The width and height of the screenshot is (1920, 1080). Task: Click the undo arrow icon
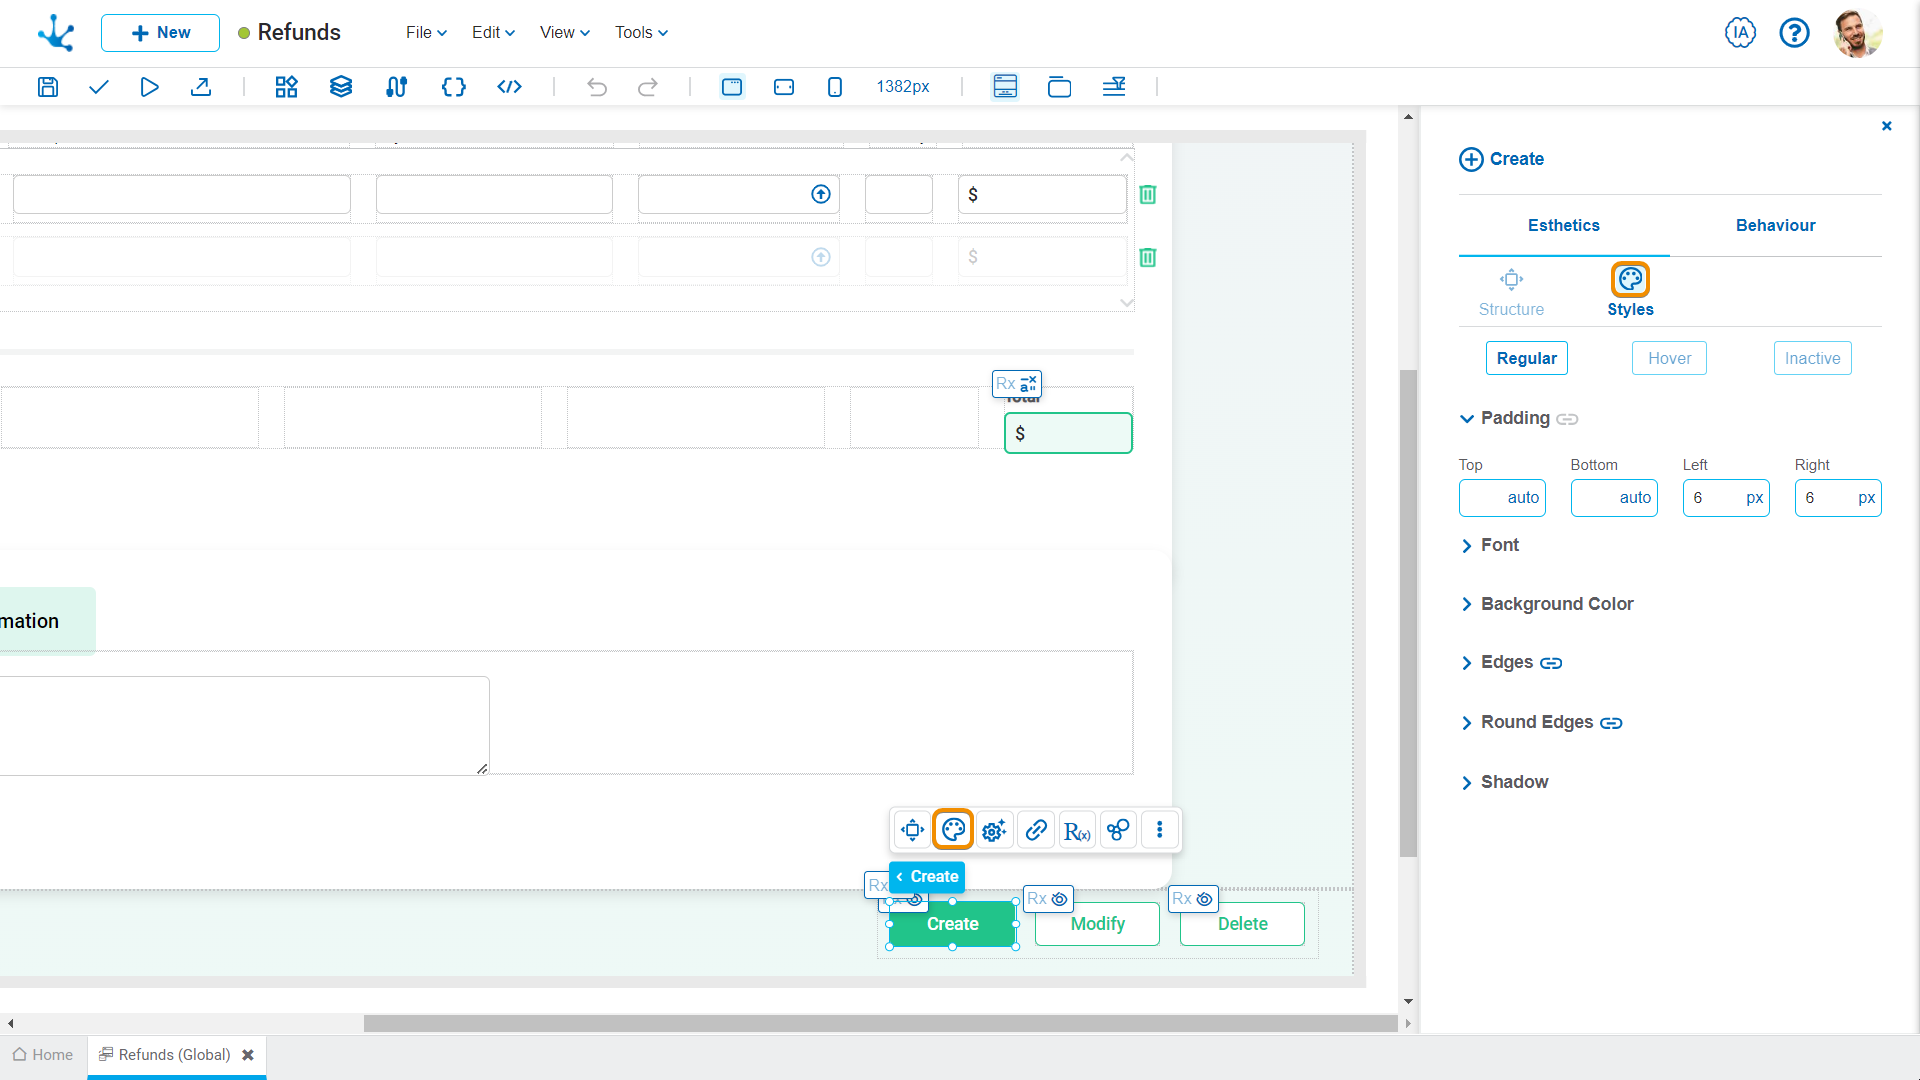pos(597,87)
